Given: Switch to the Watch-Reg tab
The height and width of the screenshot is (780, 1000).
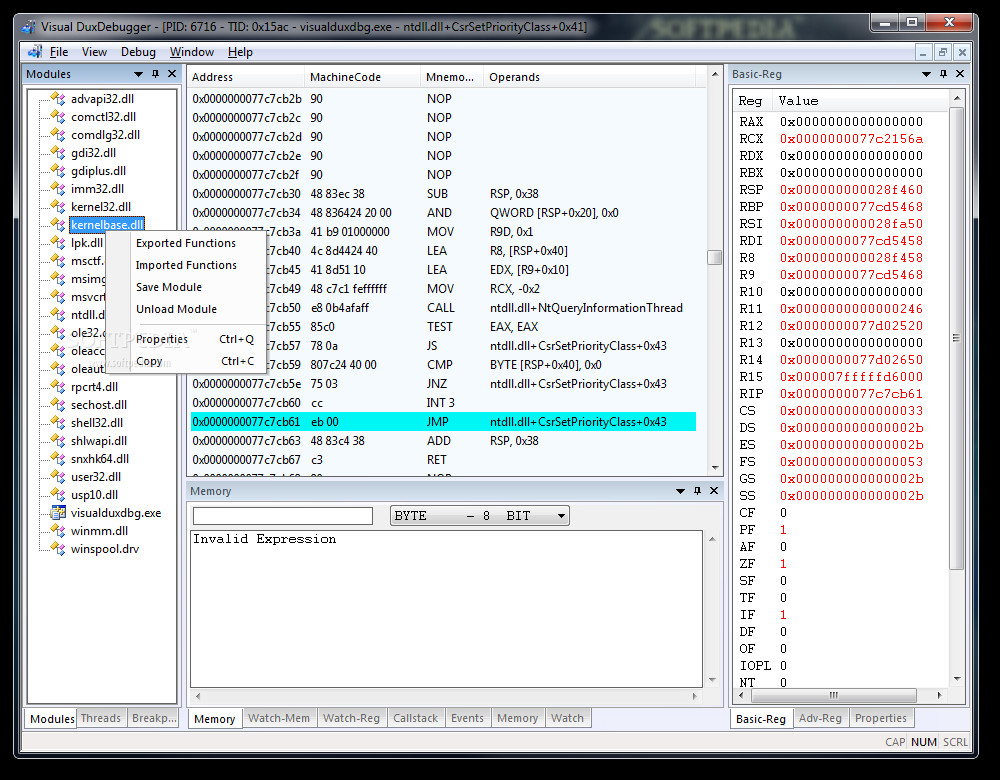Looking at the screenshot, I should 351,718.
